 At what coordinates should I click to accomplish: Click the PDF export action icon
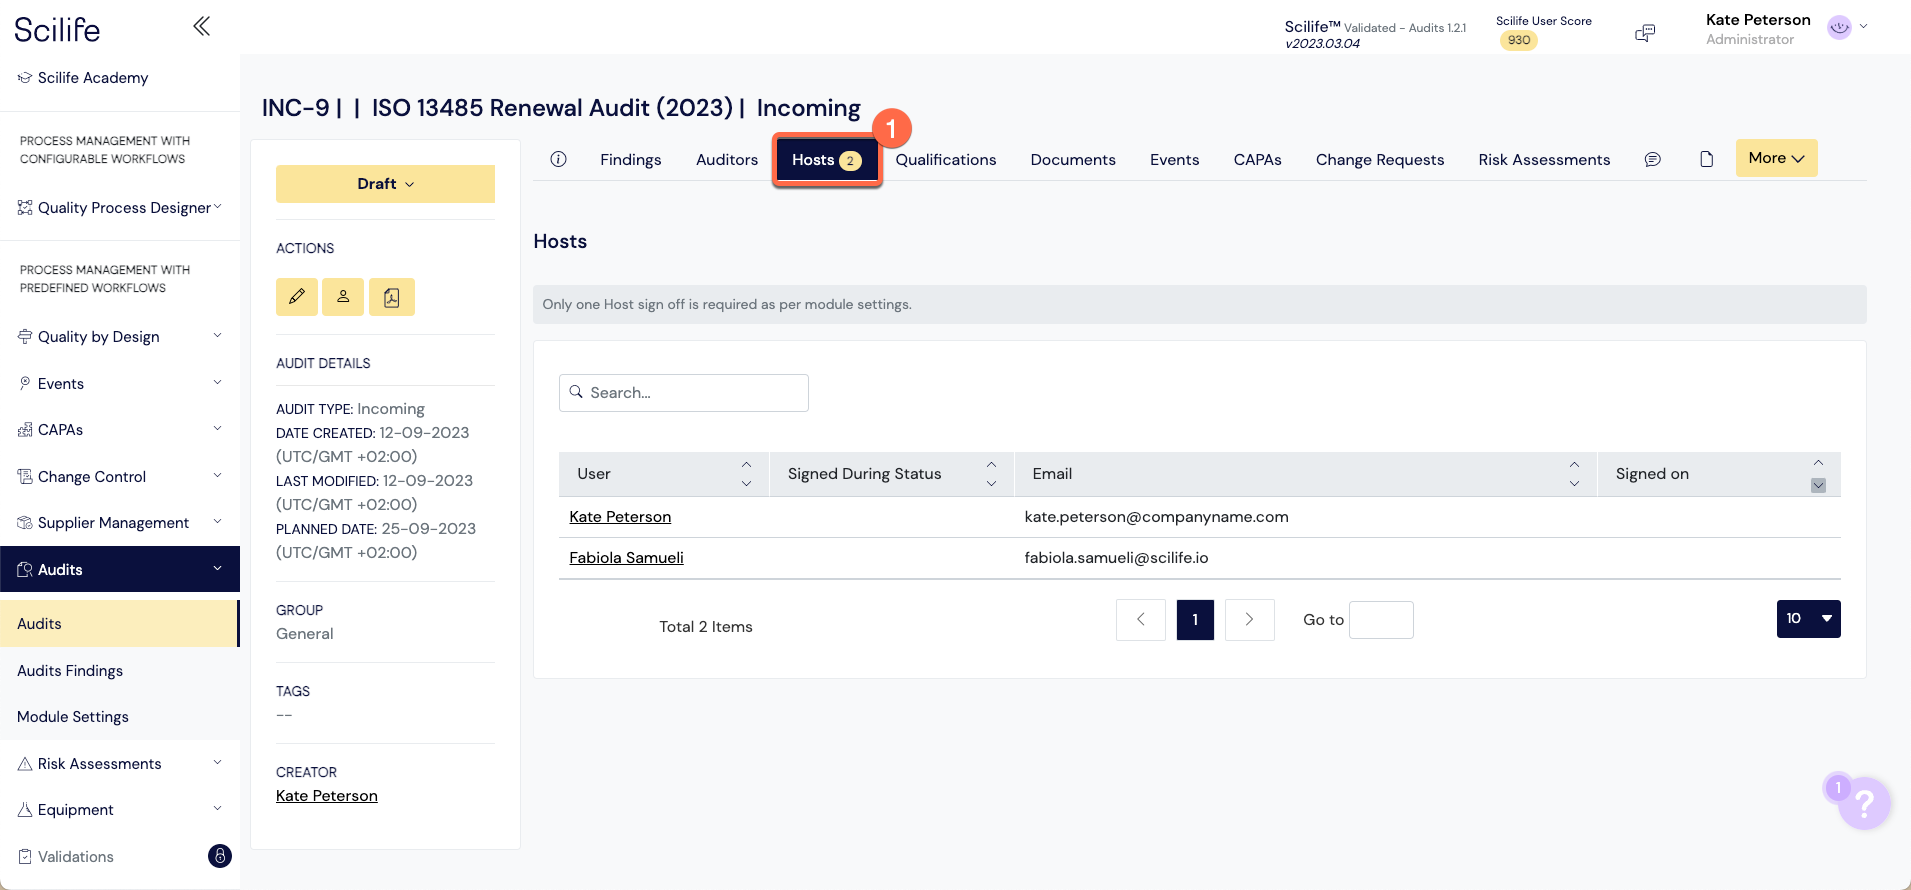click(x=392, y=297)
